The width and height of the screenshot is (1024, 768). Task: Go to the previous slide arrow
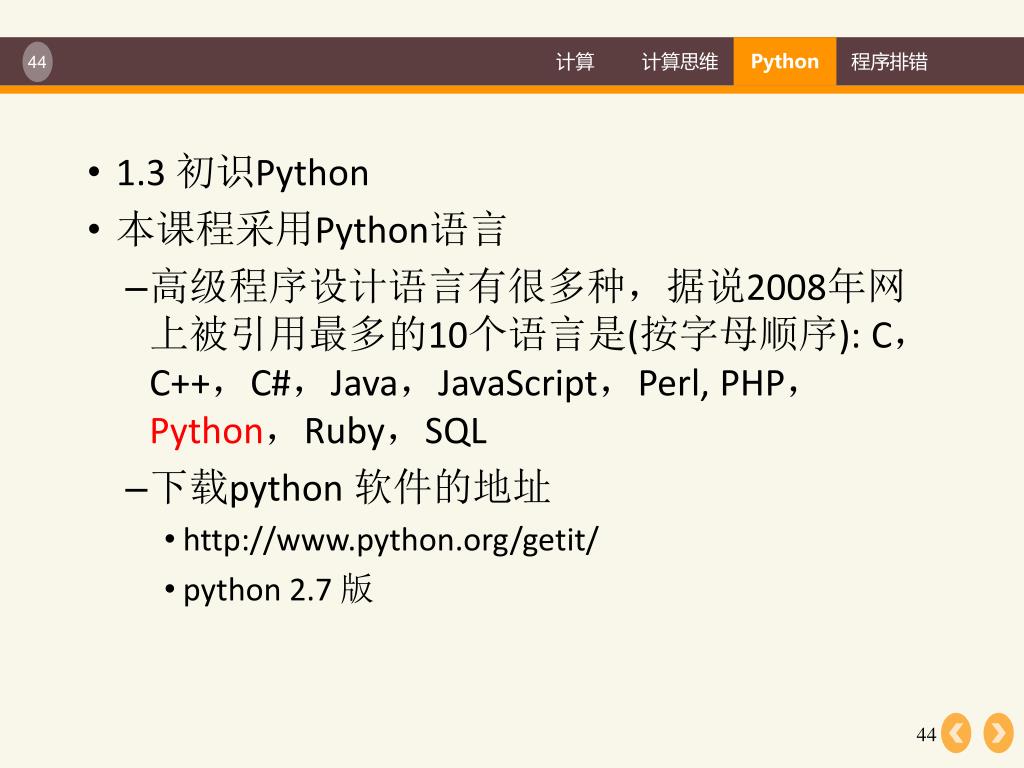(x=956, y=733)
